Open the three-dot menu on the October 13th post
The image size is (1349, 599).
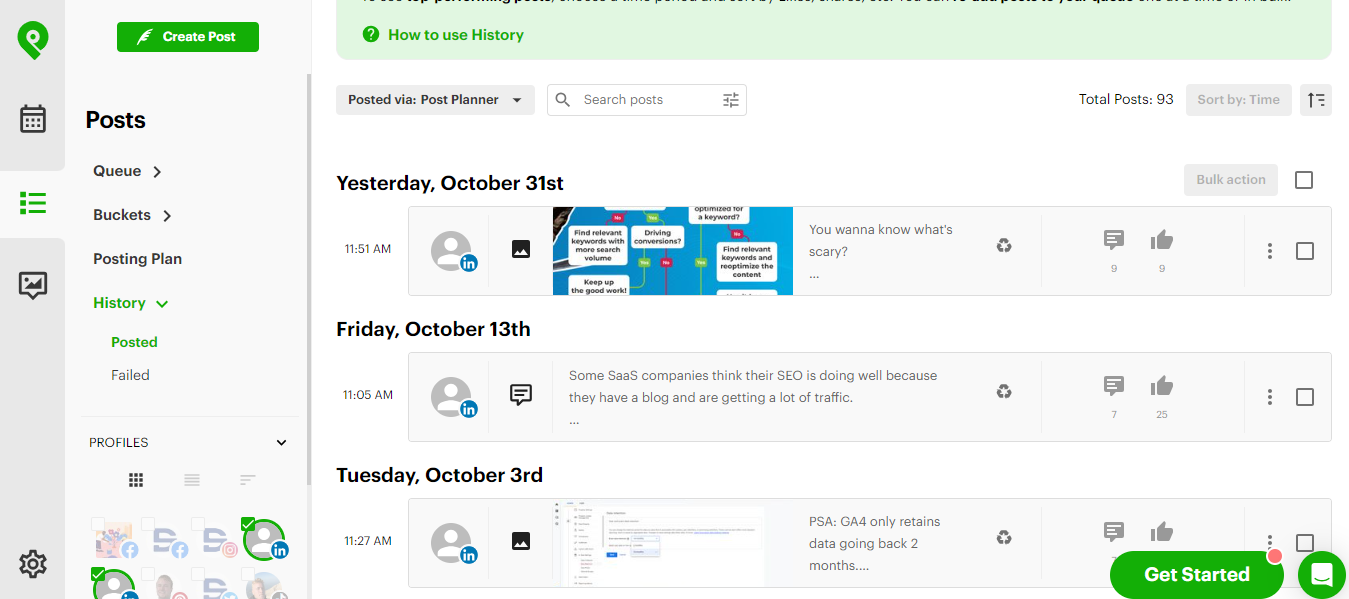1269,397
